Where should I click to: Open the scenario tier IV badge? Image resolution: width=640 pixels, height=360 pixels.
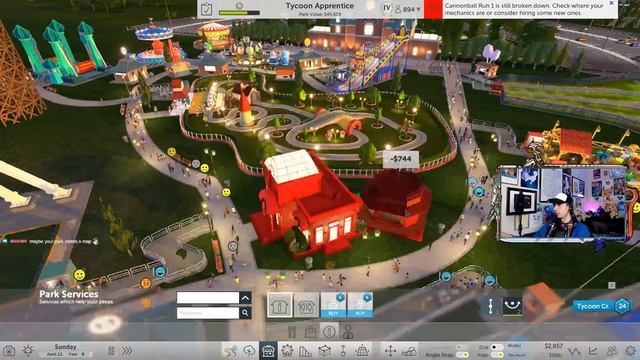(387, 8)
